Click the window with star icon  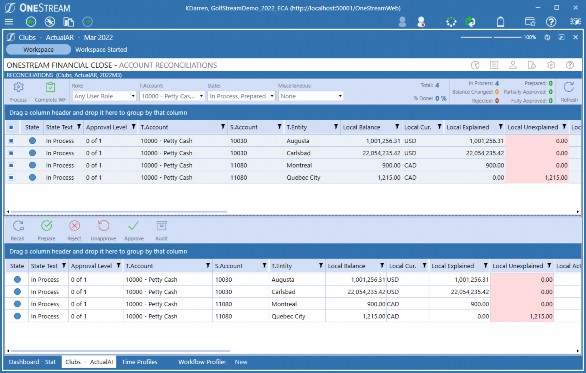pyautogui.click(x=530, y=22)
